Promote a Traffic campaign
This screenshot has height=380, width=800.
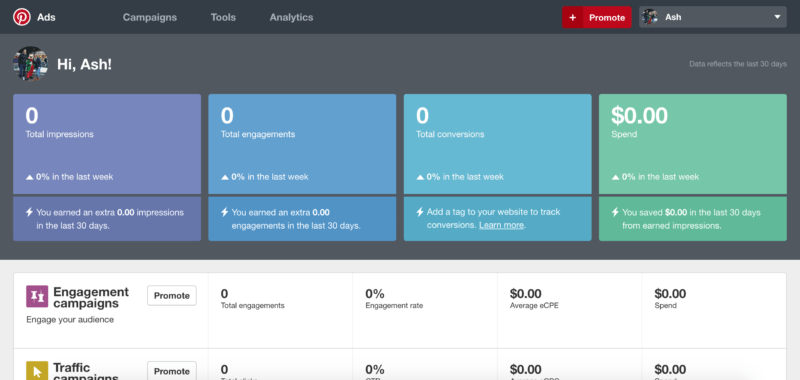click(x=172, y=371)
